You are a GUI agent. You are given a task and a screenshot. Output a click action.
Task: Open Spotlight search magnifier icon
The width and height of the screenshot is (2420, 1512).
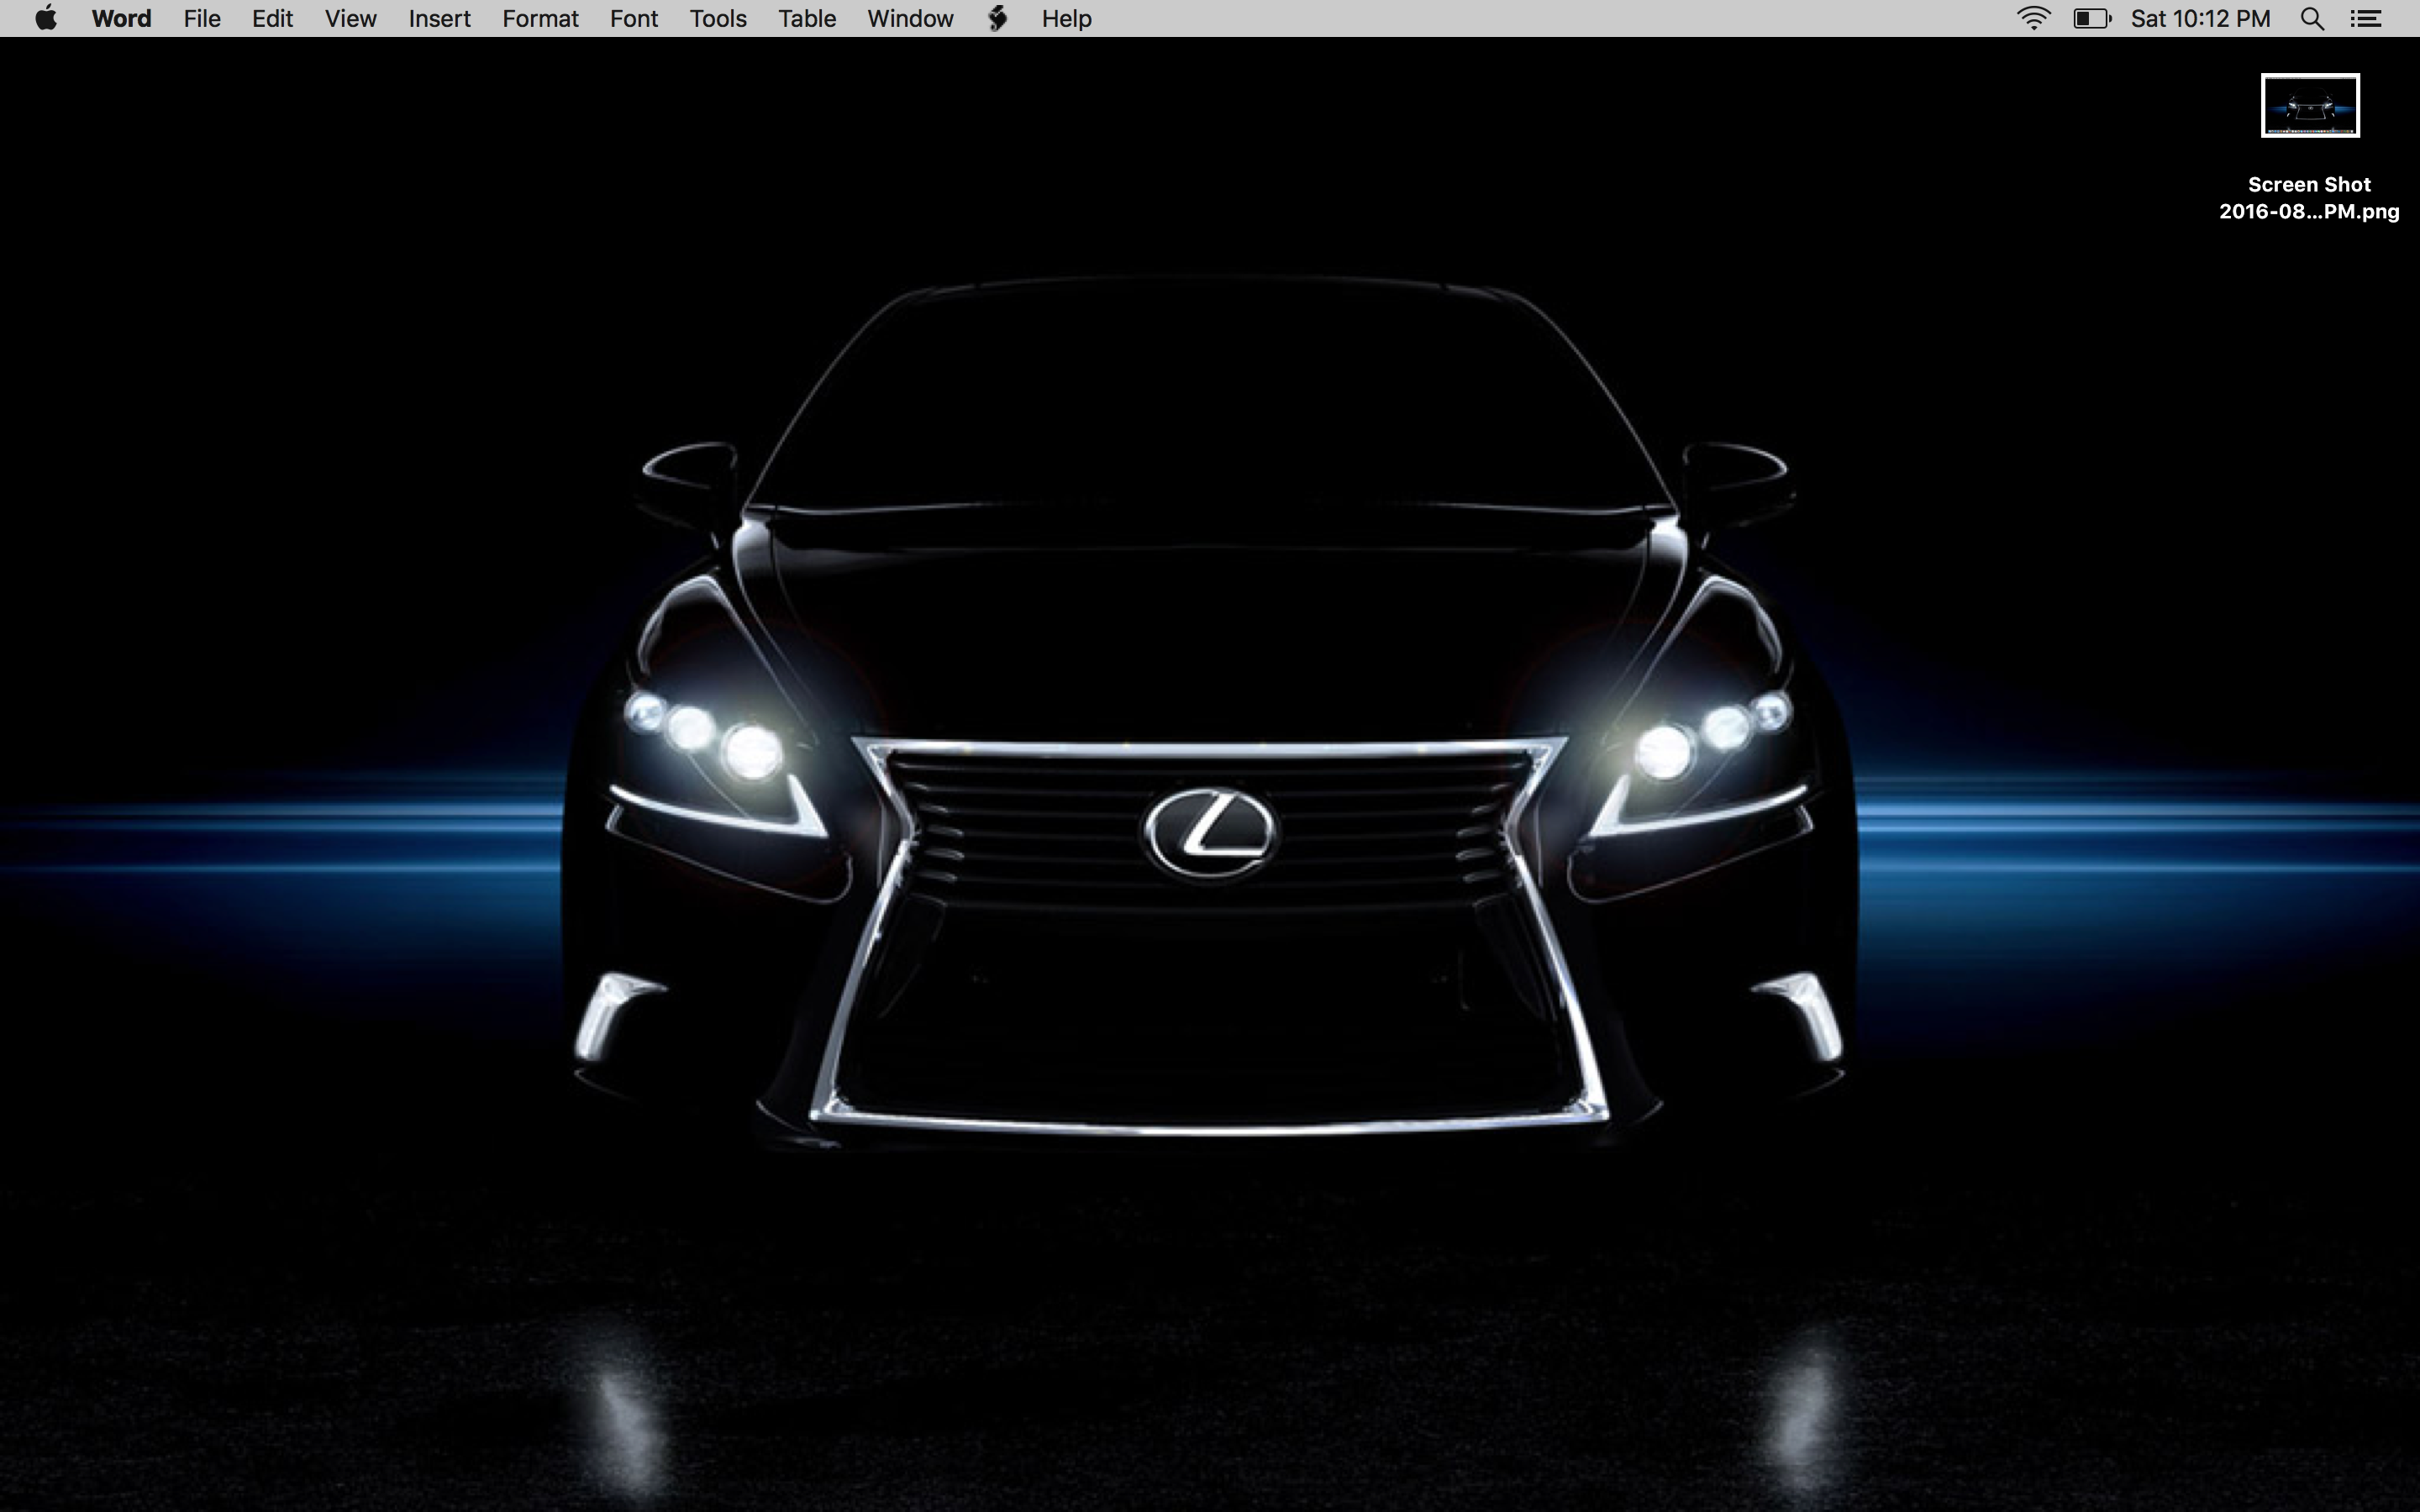pos(2312,18)
